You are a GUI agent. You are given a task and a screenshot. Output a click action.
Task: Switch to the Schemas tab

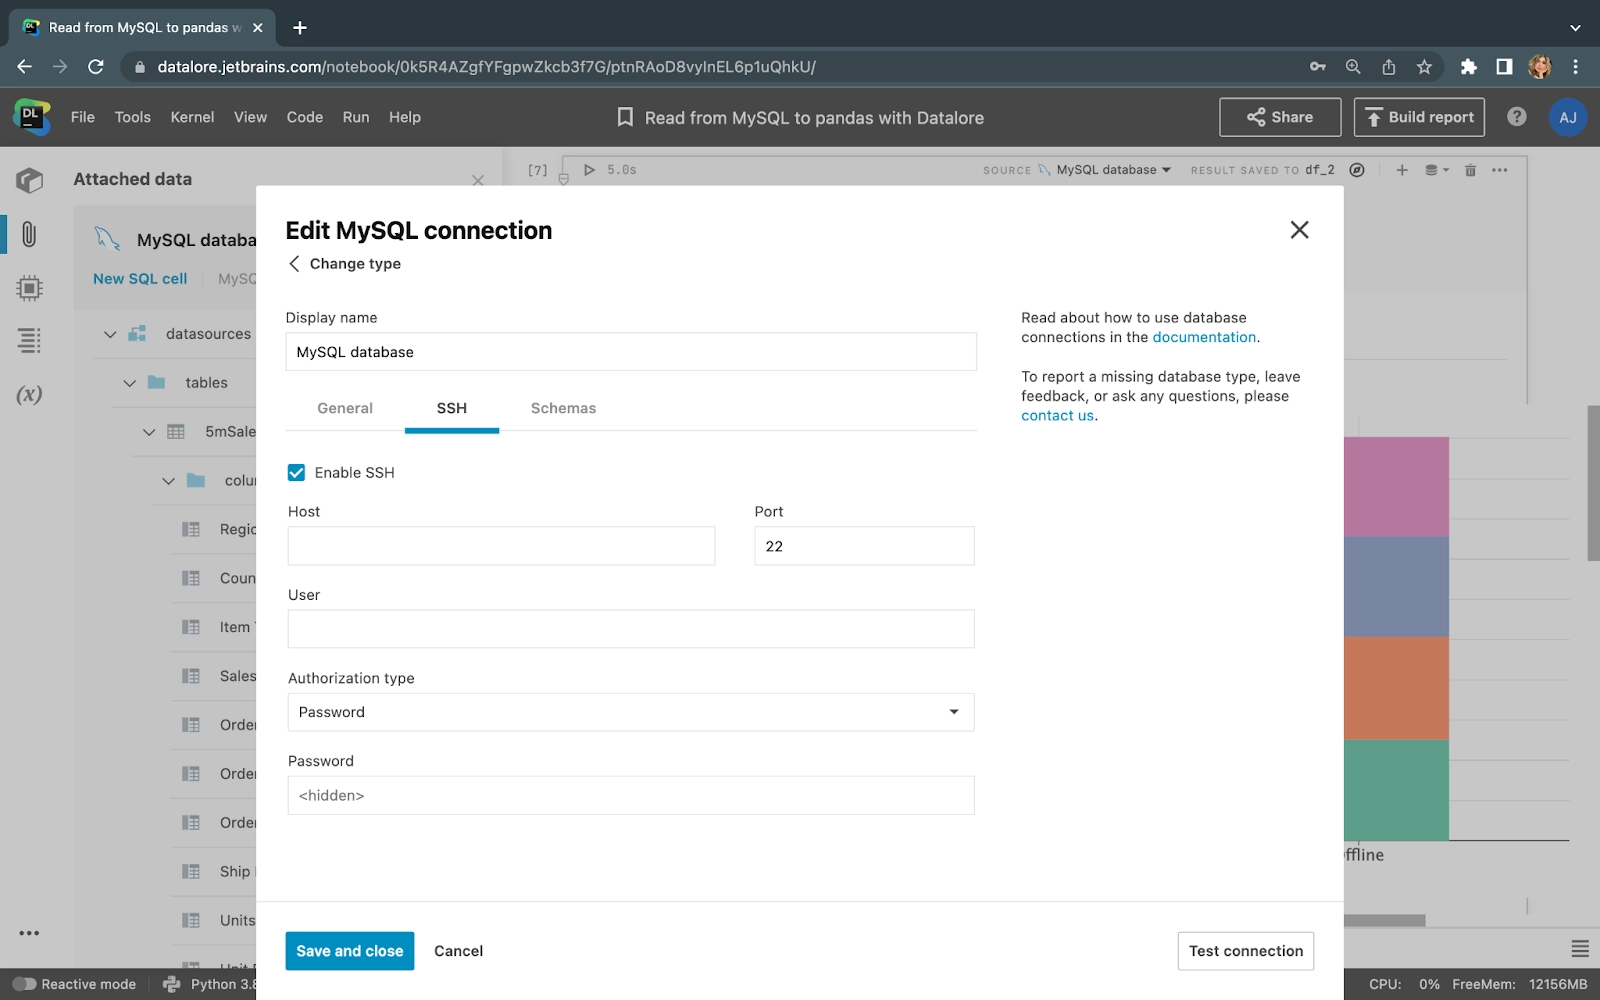coord(563,408)
